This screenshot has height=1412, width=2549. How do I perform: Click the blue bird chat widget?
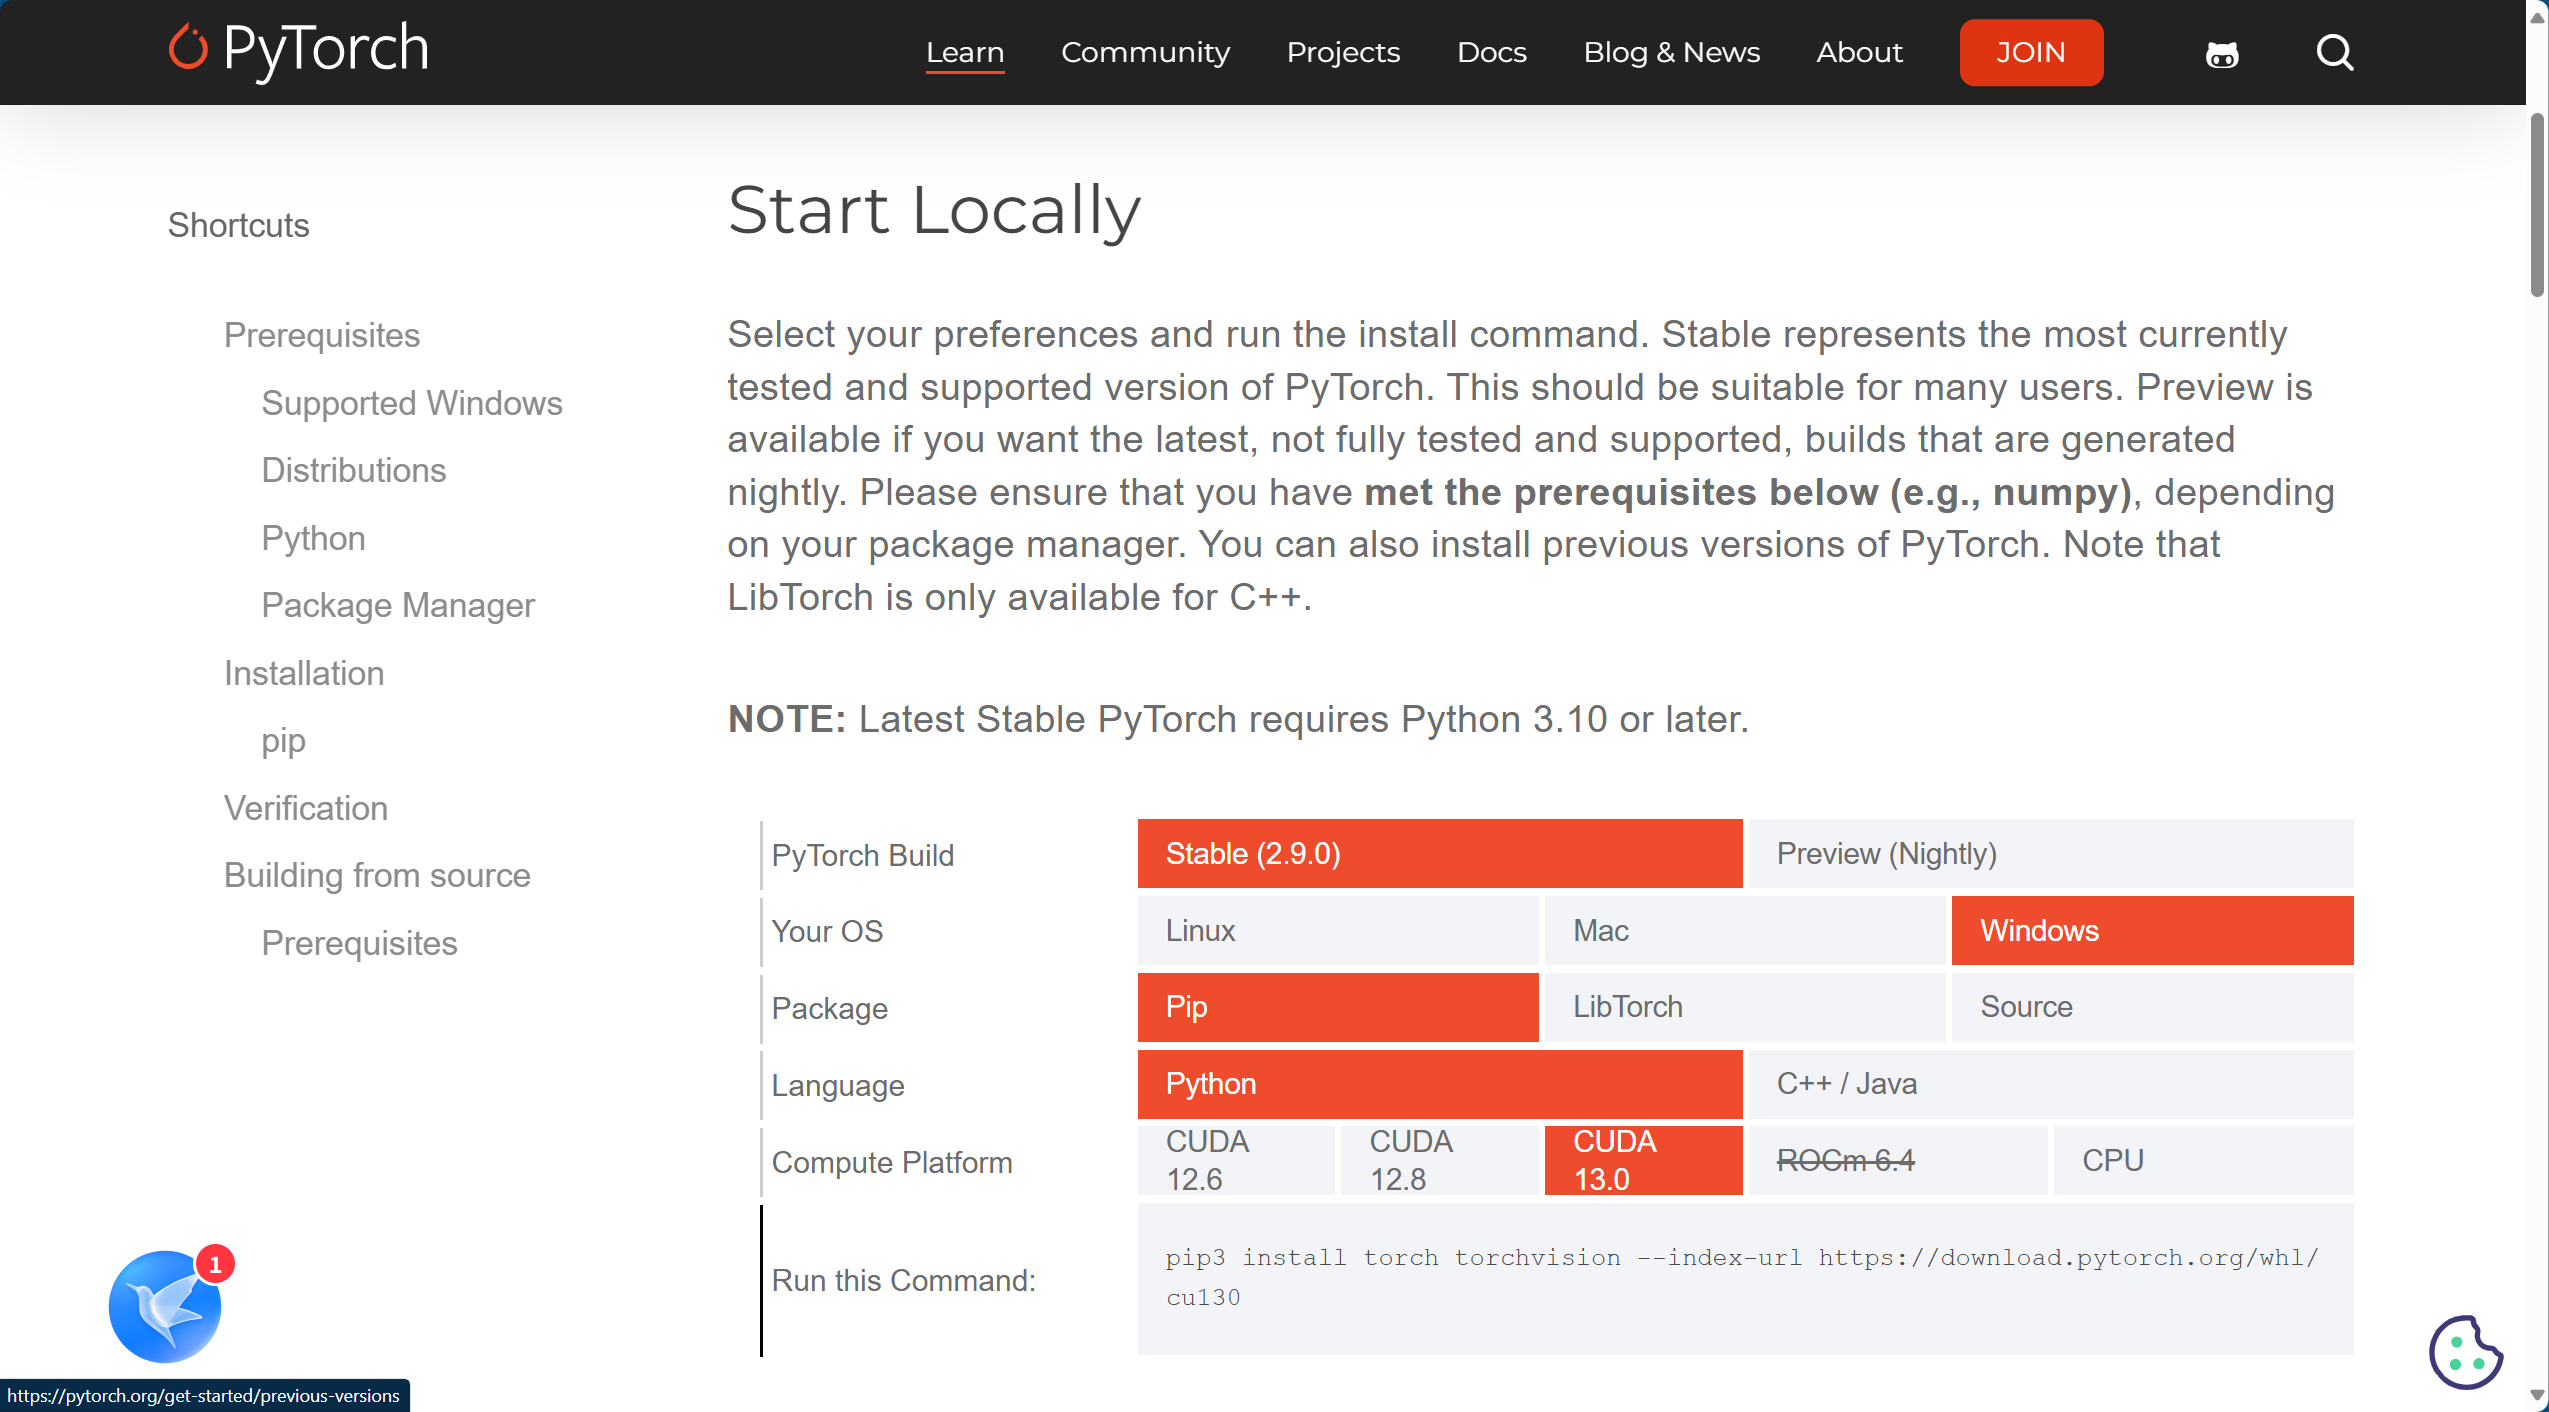(x=165, y=1307)
